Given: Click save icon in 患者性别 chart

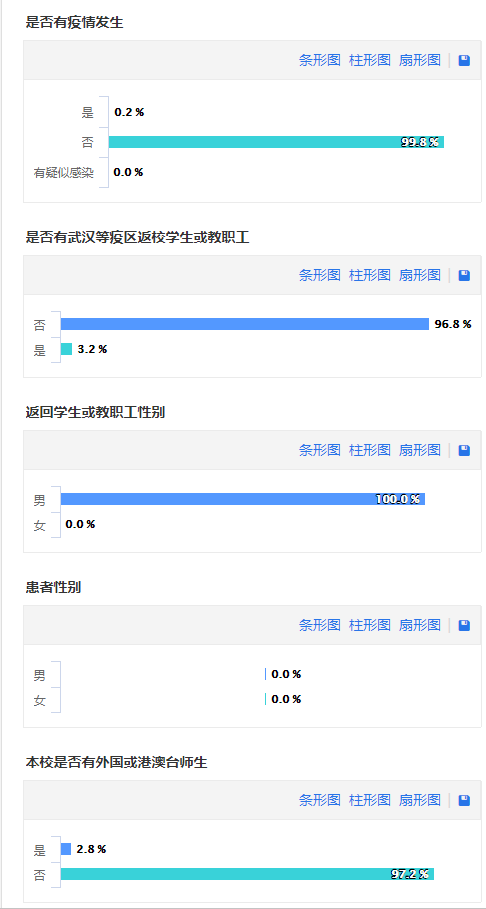Looking at the screenshot, I should tap(464, 626).
